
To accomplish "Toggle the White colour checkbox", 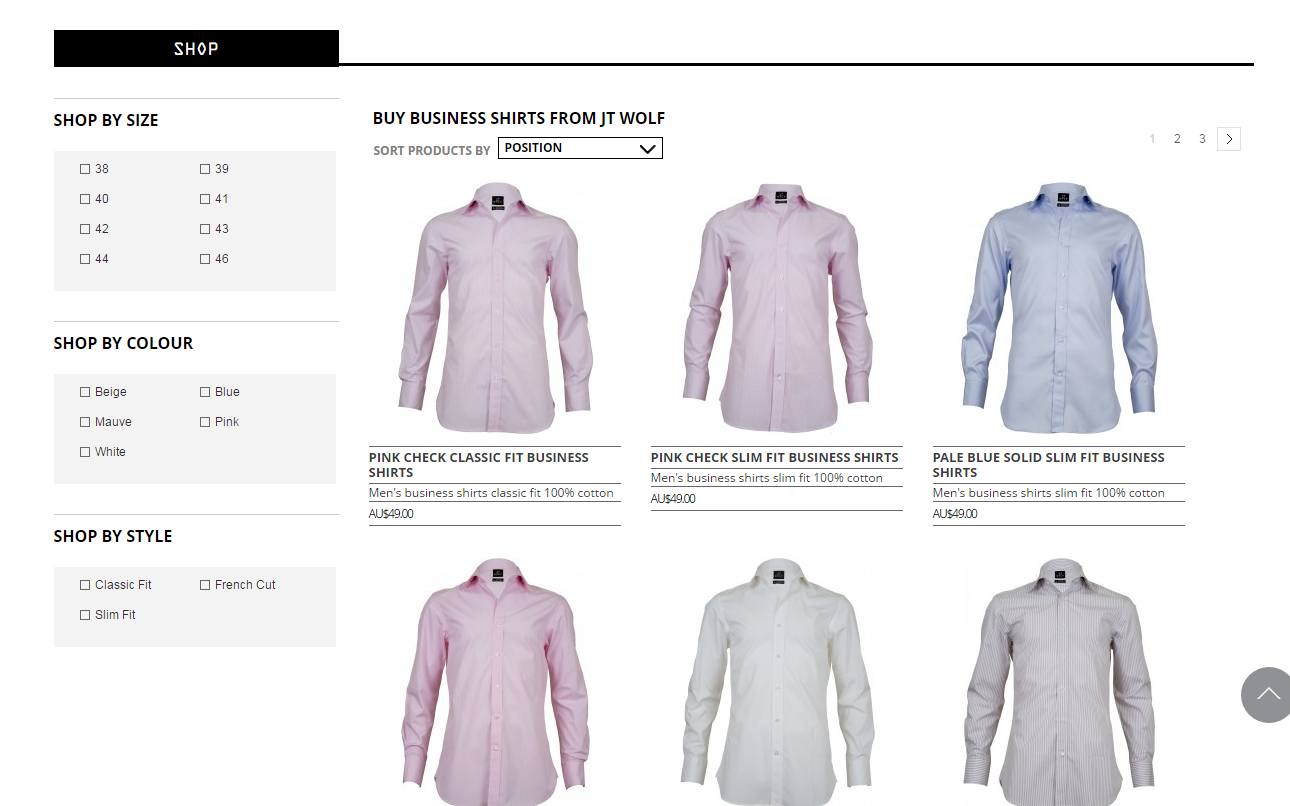I will click(85, 452).
